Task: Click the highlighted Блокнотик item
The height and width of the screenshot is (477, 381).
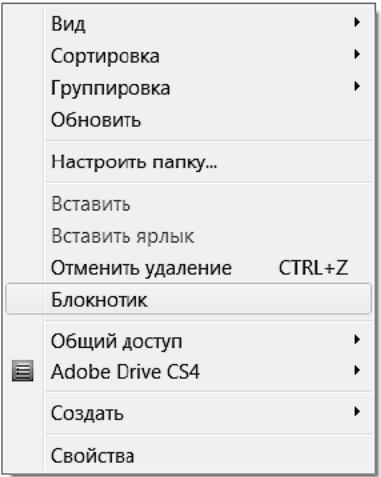Action: (x=189, y=299)
